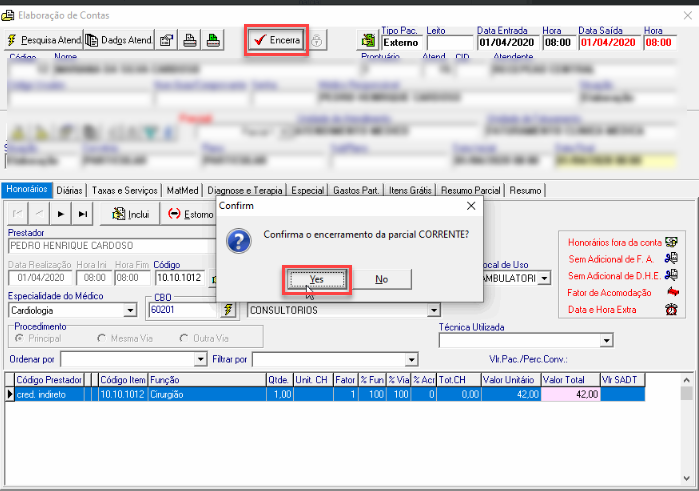Open the Gastos Part. tab
Image resolution: width=699 pixels, height=491 pixels.
click(x=356, y=190)
